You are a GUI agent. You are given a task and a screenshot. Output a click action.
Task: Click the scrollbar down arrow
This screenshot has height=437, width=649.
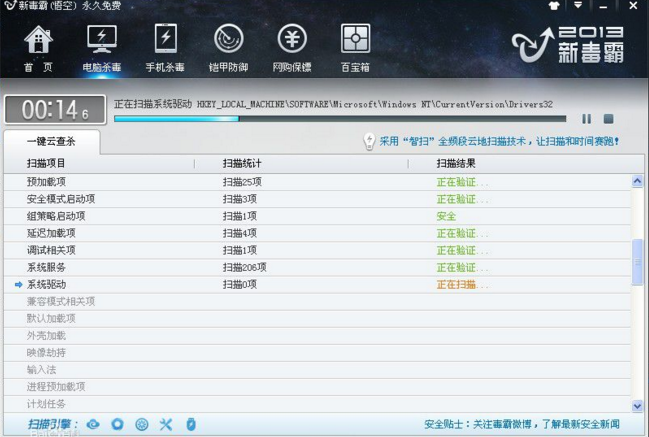pyautogui.click(x=637, y=406)
